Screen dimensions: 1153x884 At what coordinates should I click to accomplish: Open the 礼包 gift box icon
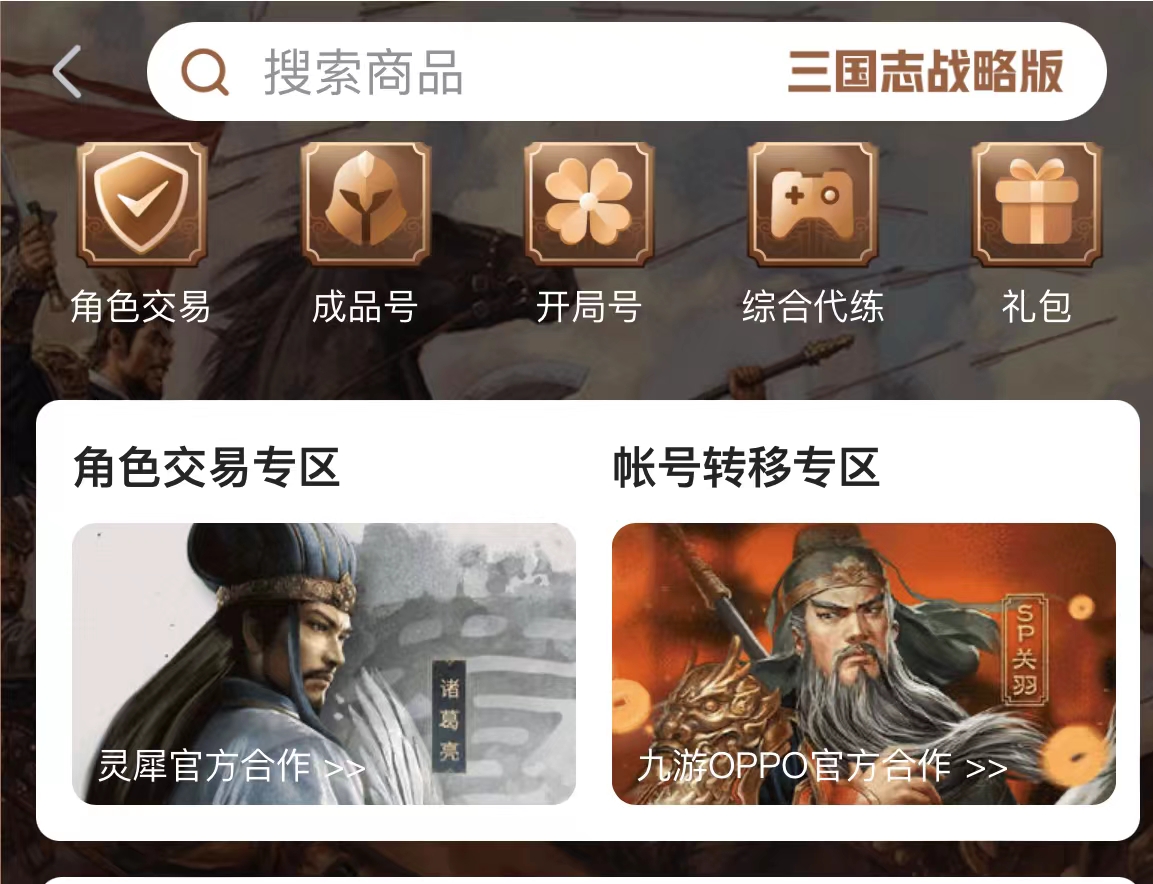point(1036,204)
